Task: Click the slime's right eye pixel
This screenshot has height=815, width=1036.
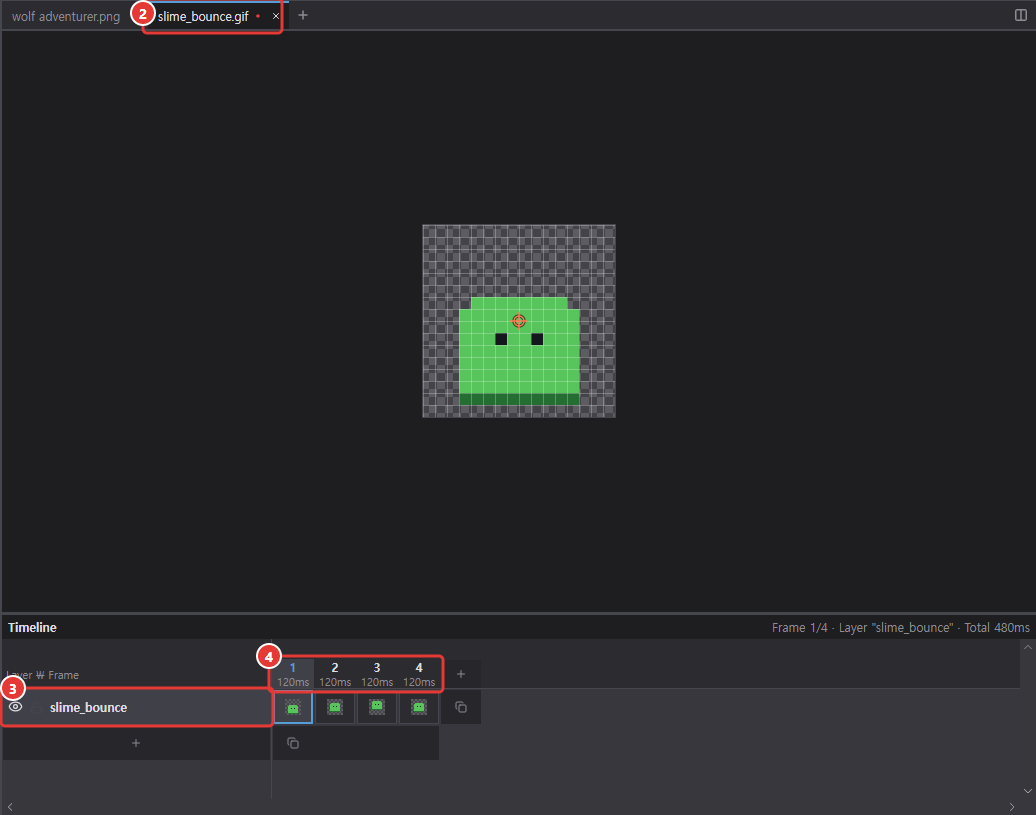Action: pyautogui.click(x=537, y=339)
